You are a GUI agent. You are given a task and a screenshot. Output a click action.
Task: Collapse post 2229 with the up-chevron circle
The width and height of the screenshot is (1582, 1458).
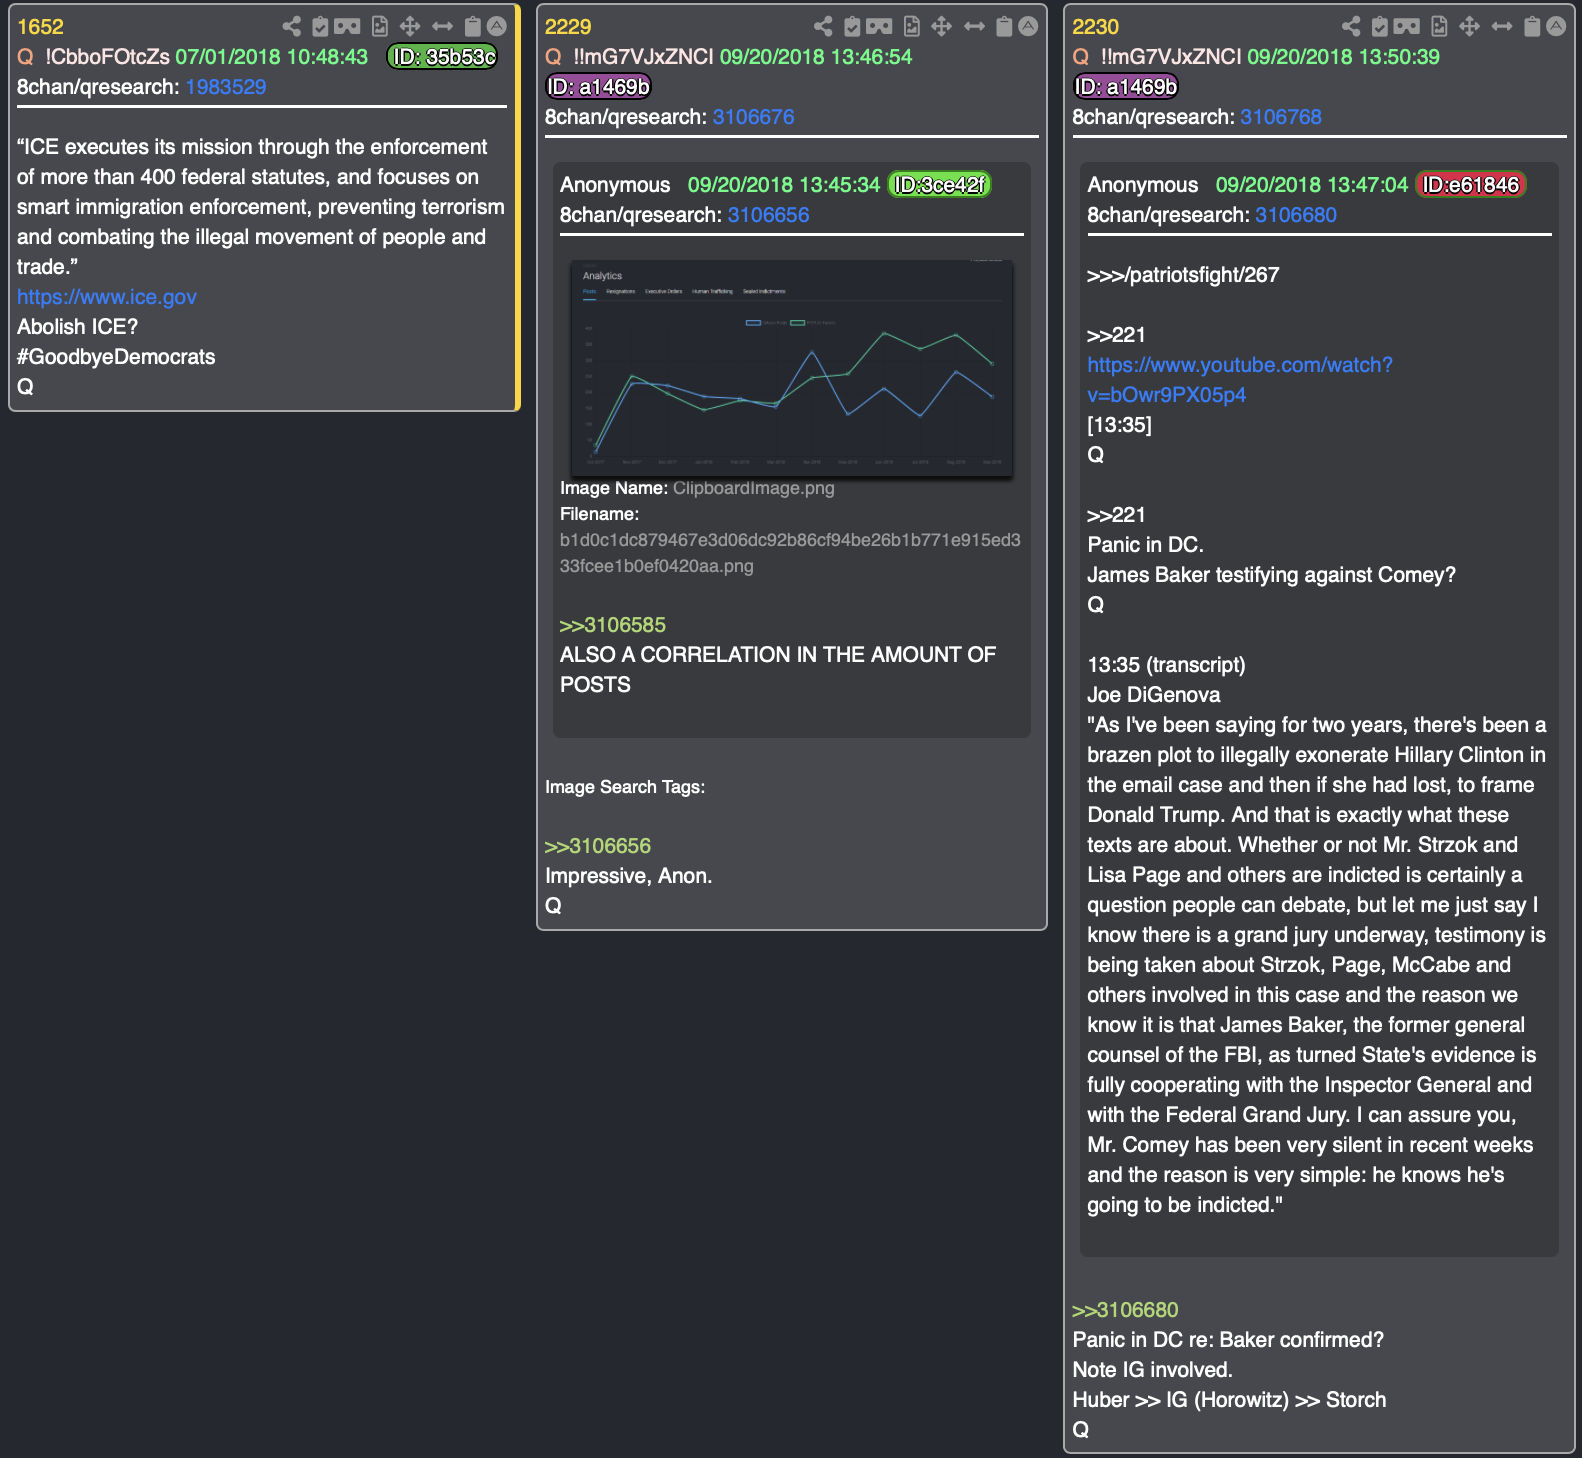pyautogui.click(x=1028, y=26)
